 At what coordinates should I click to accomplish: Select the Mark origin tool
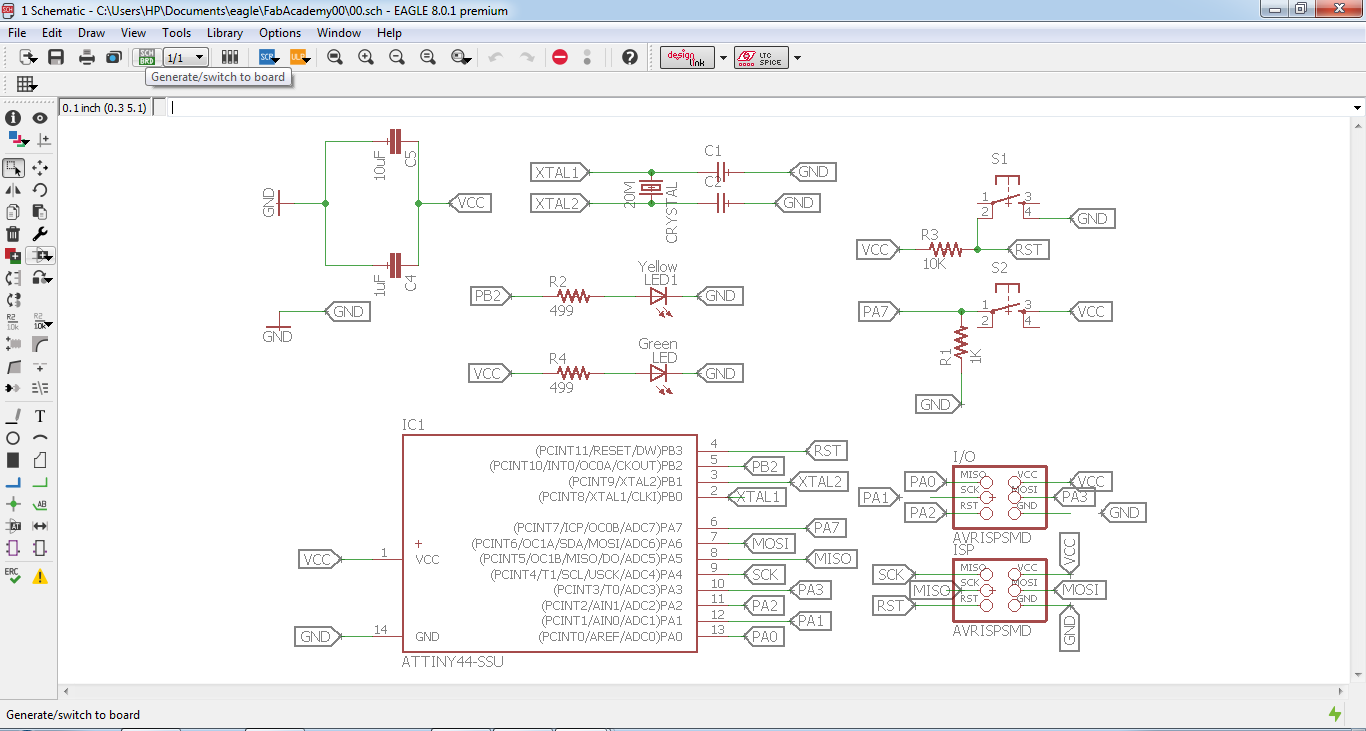tap(42, 140)
